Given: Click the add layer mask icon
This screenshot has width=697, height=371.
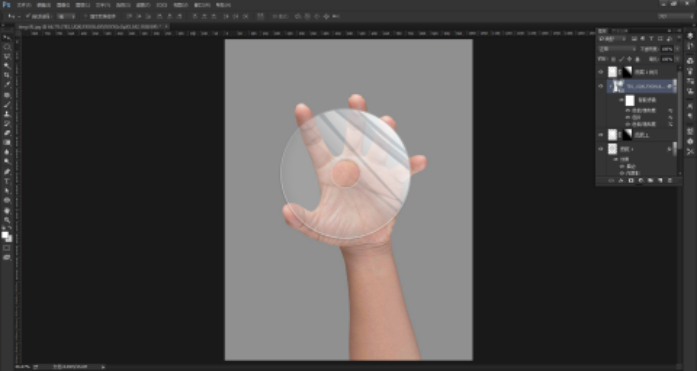Looking at the screenshot, I should [631, 180].
